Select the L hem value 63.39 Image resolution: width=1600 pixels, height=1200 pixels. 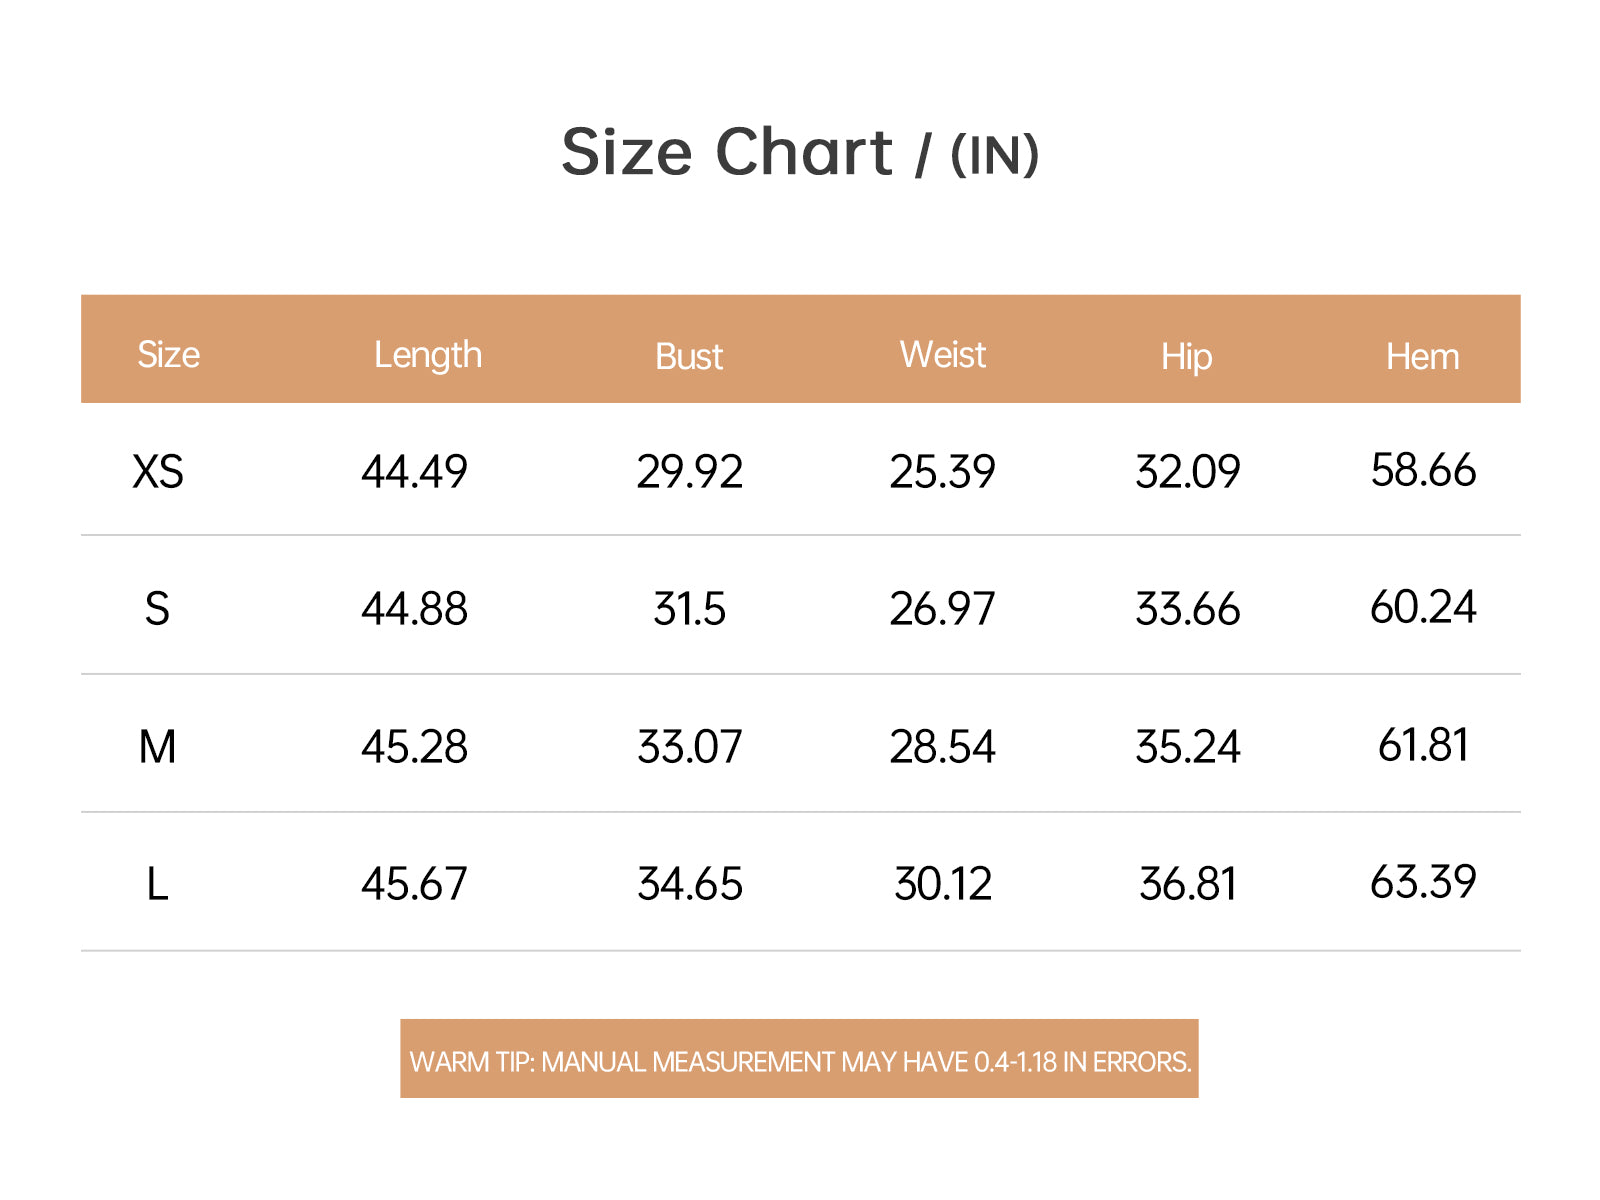pyautogui.click(x=1423, y=882)
